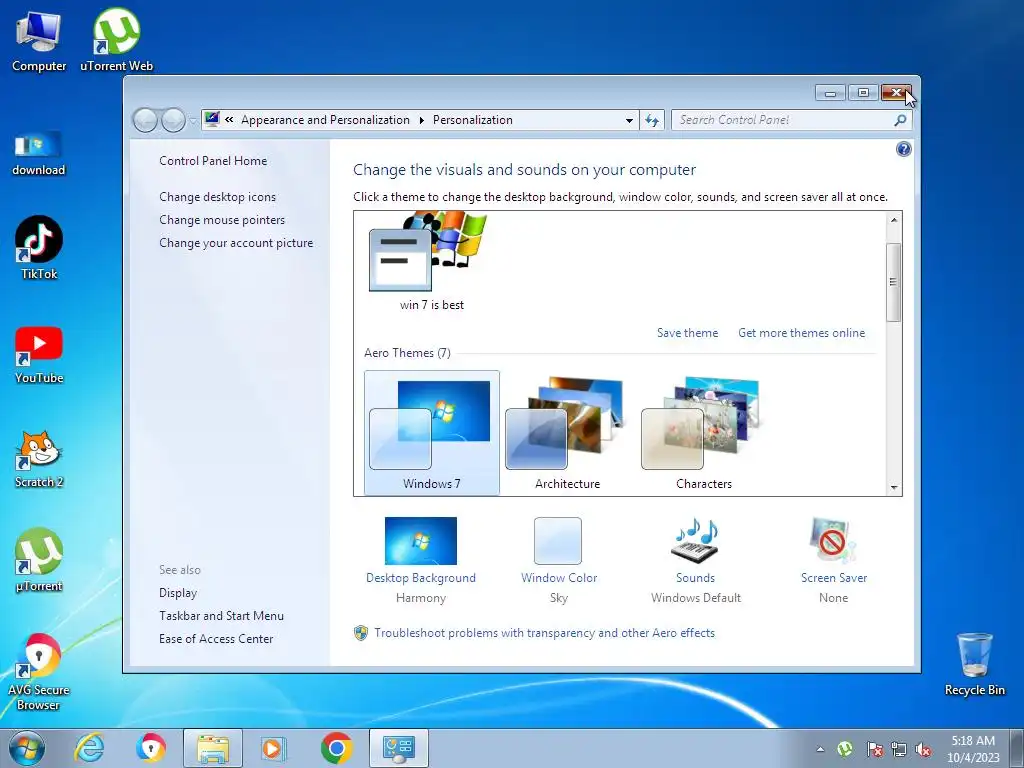The width and height of the screenshot is (1024, 768).
Task: Minimize the Personalization window
Action: 830,93
